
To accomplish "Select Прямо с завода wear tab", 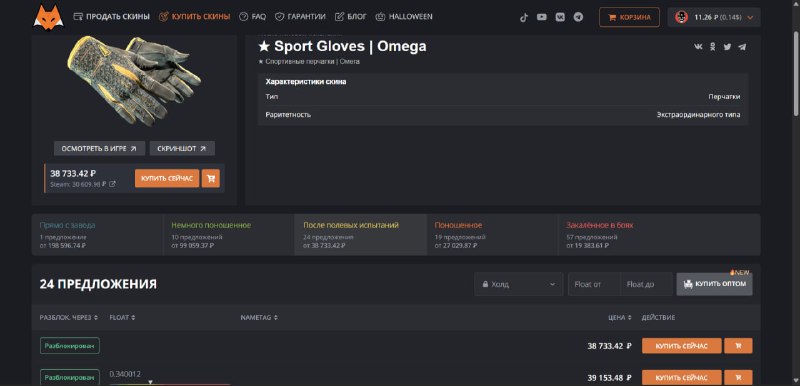I will [x=97, y=235].
